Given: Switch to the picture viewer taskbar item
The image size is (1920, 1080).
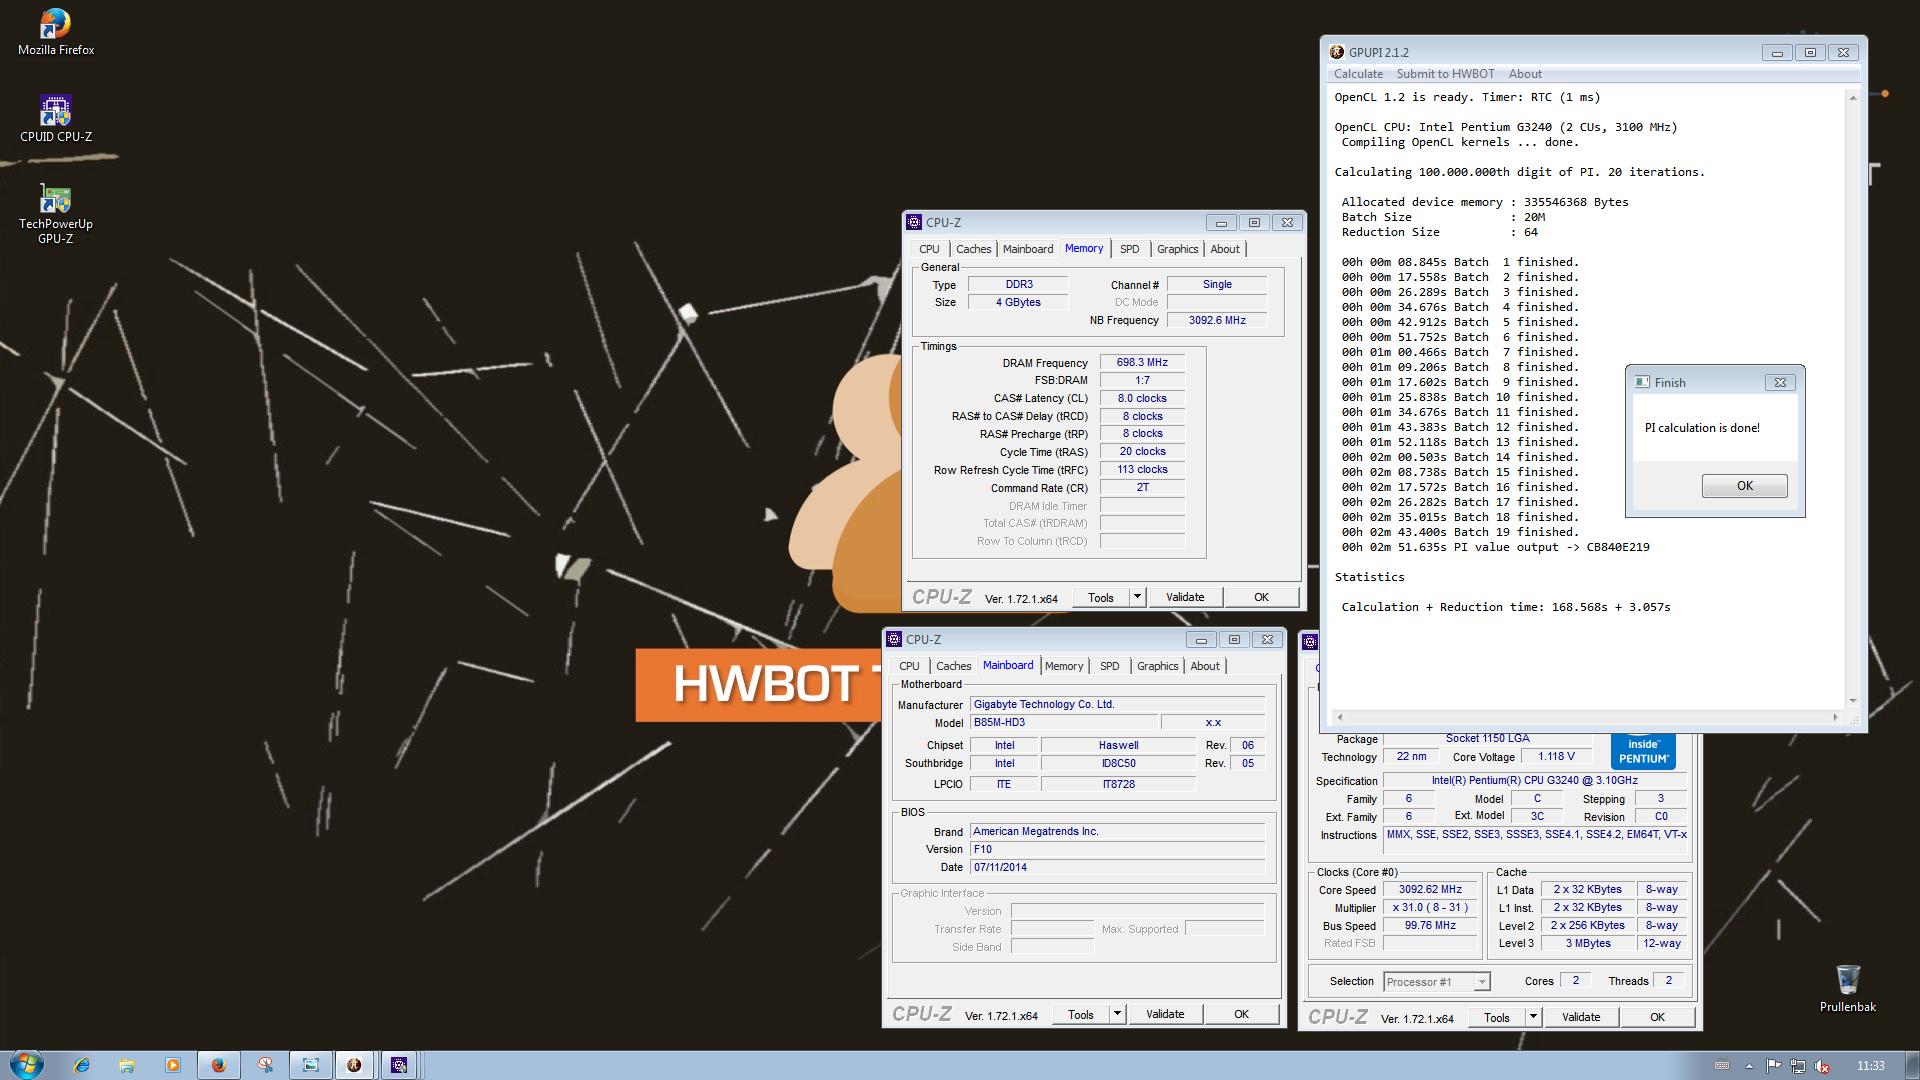Looking at the screenshot, I should 310,1065.
